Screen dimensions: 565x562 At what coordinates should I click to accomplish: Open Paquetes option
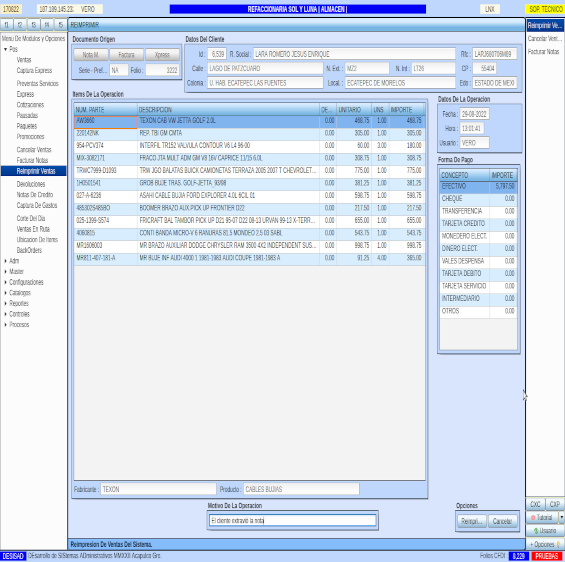pos(27,126)
